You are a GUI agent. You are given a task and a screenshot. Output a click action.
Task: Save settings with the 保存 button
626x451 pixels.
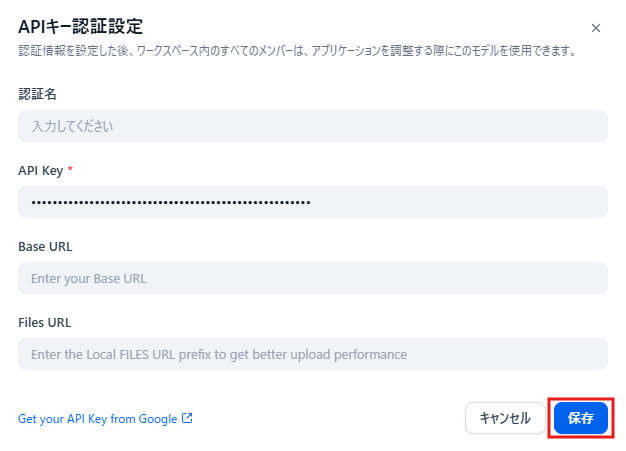pyautogui.click(x=580, y=418)
